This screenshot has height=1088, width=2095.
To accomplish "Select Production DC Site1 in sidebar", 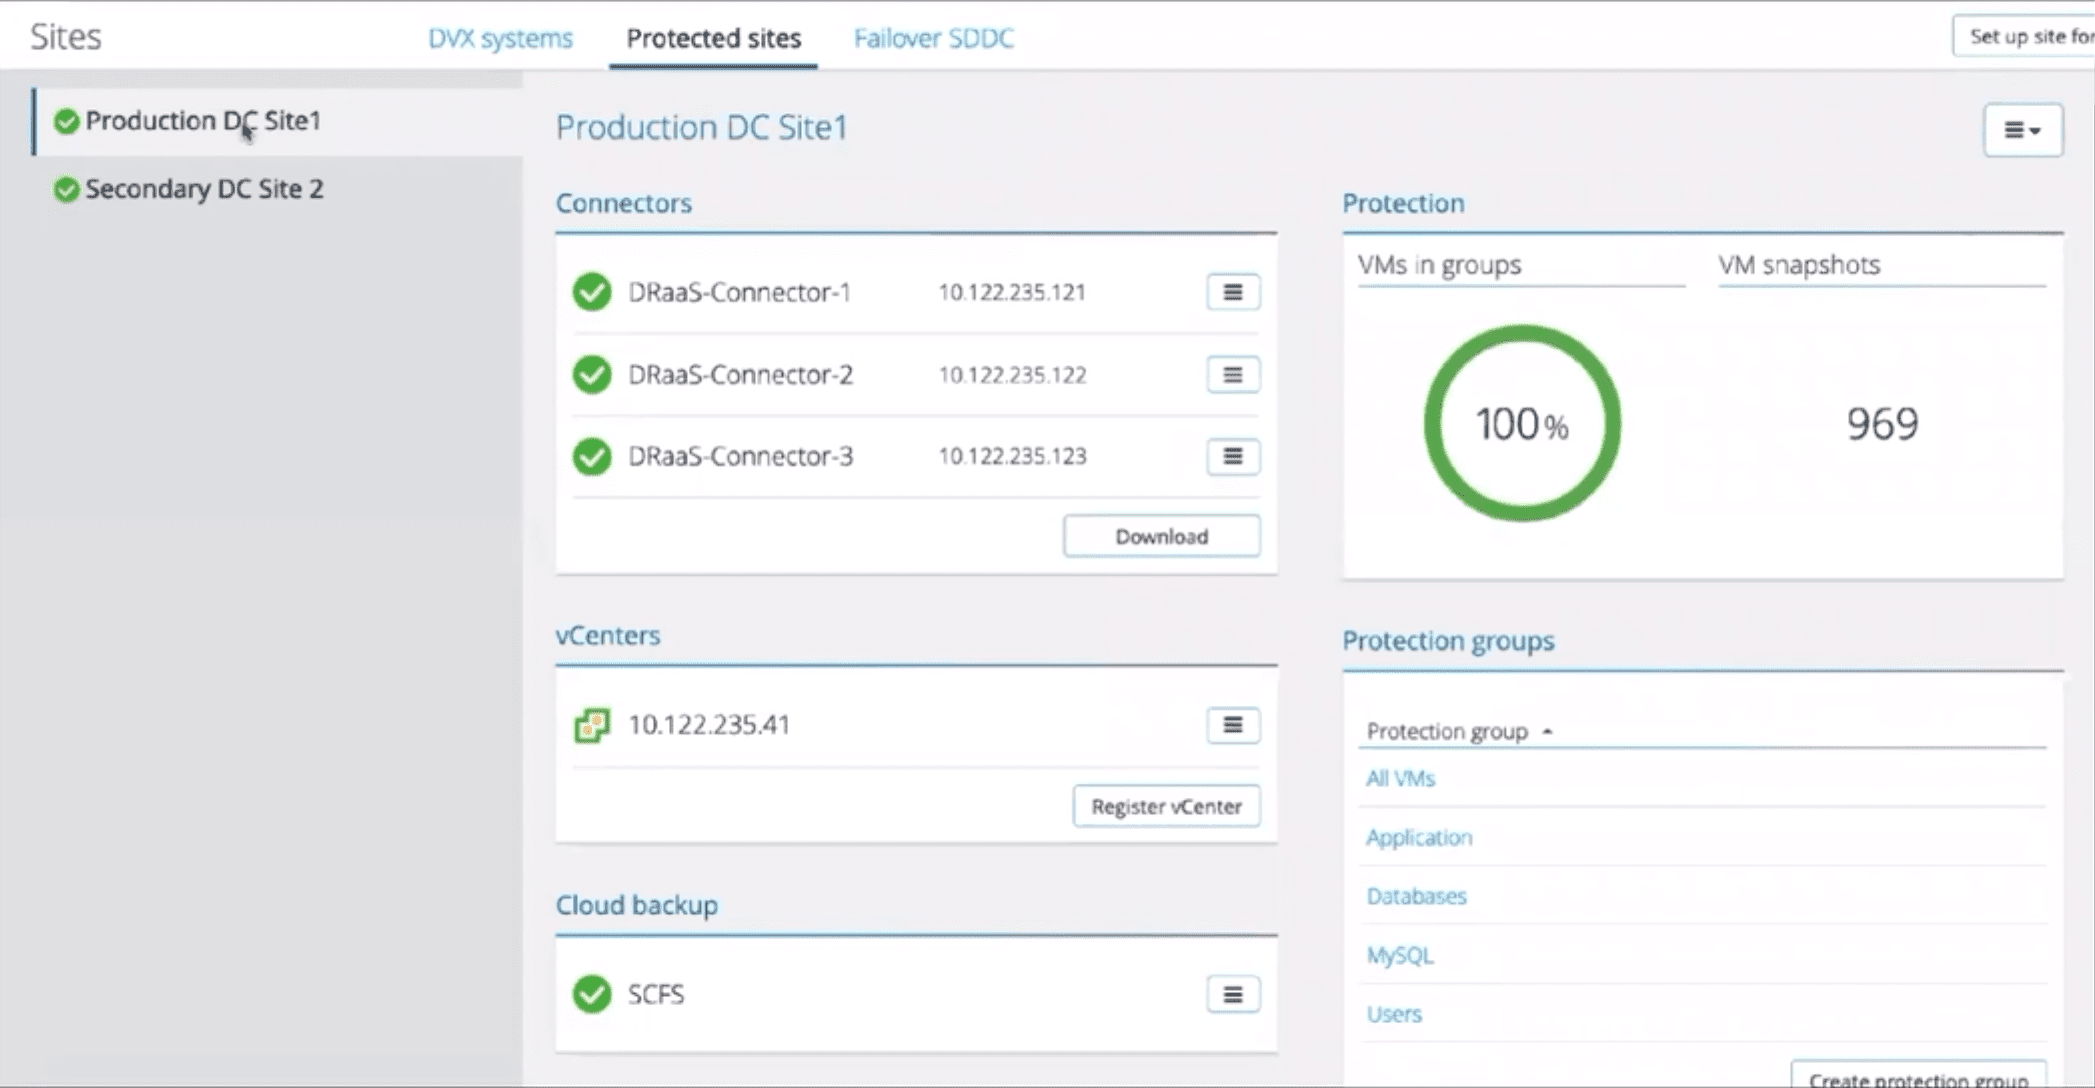I will [202, 121].
